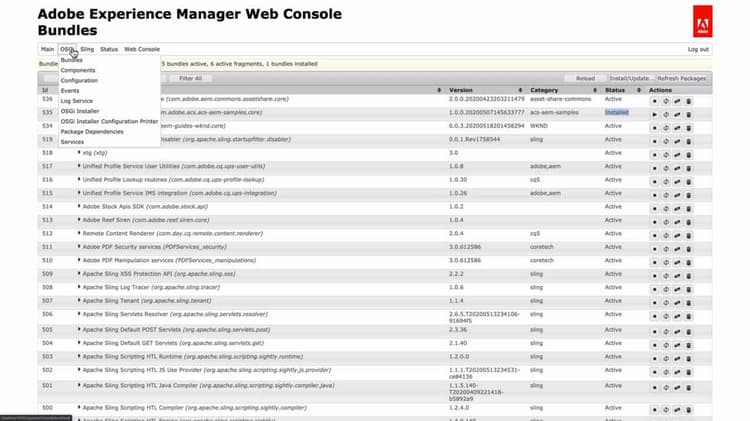
Task: Open the Status menu
Action: tap(109, 49)
